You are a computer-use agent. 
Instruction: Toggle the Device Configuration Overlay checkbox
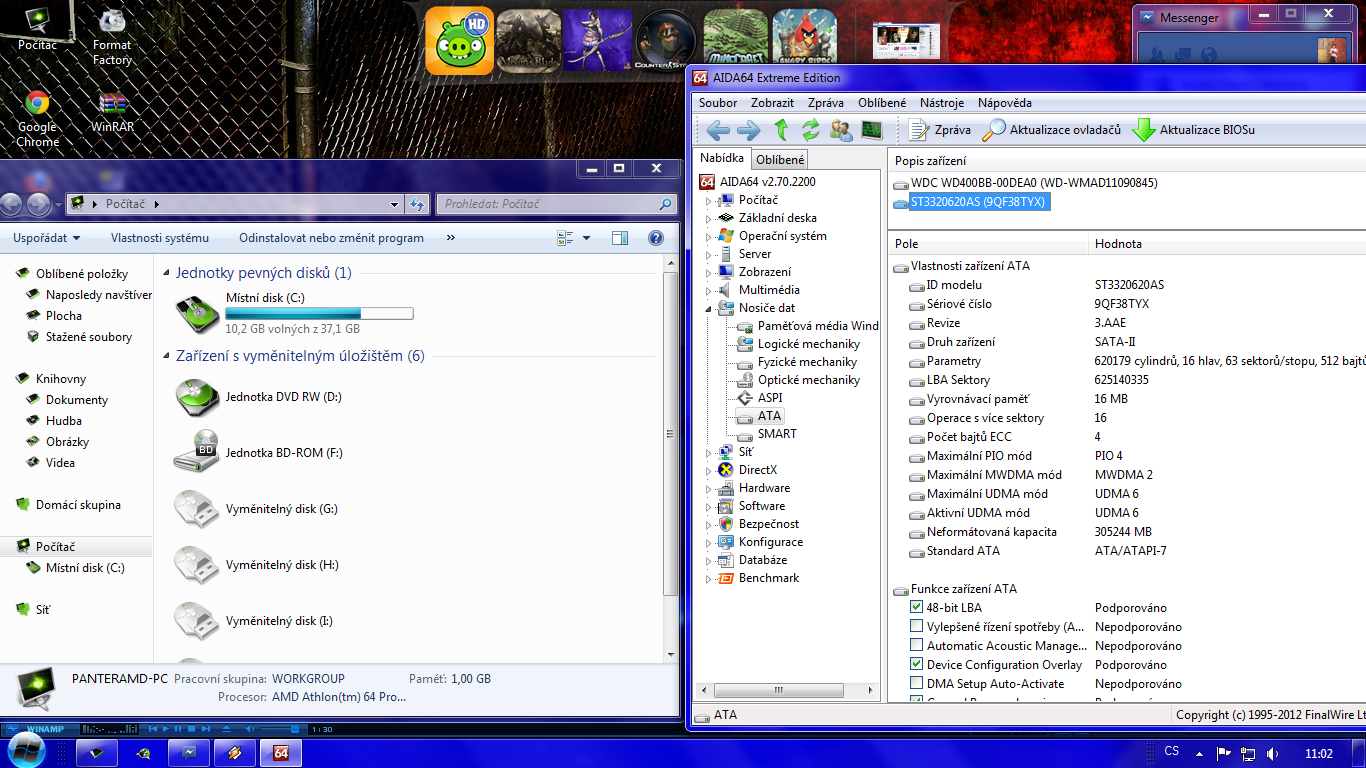tap(917, 664)
